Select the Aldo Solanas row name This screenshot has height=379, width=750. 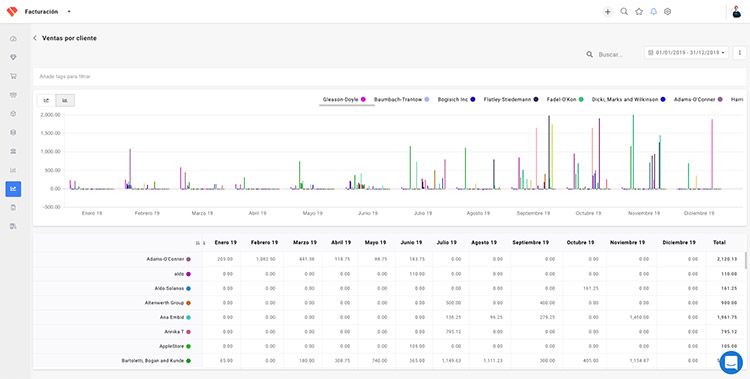coord(169,289)
